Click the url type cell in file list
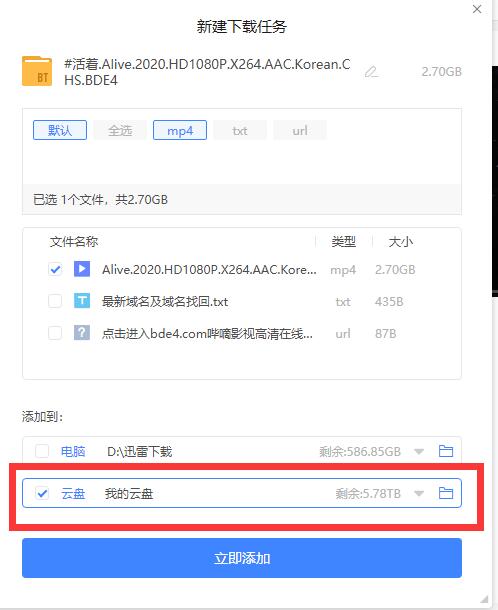This screenshot has height=610, width=498. point(343,333)
